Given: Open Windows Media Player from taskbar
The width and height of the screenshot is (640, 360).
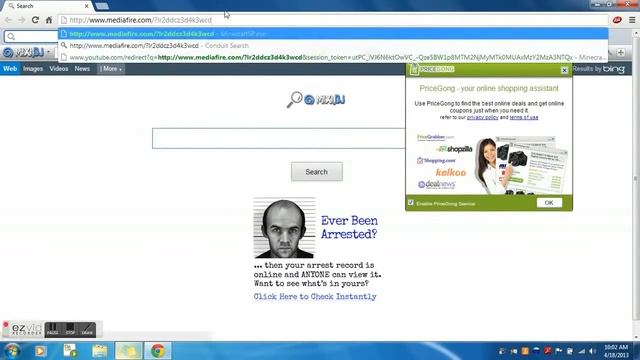Looking at the screenshot, I should tap(40, 351).
